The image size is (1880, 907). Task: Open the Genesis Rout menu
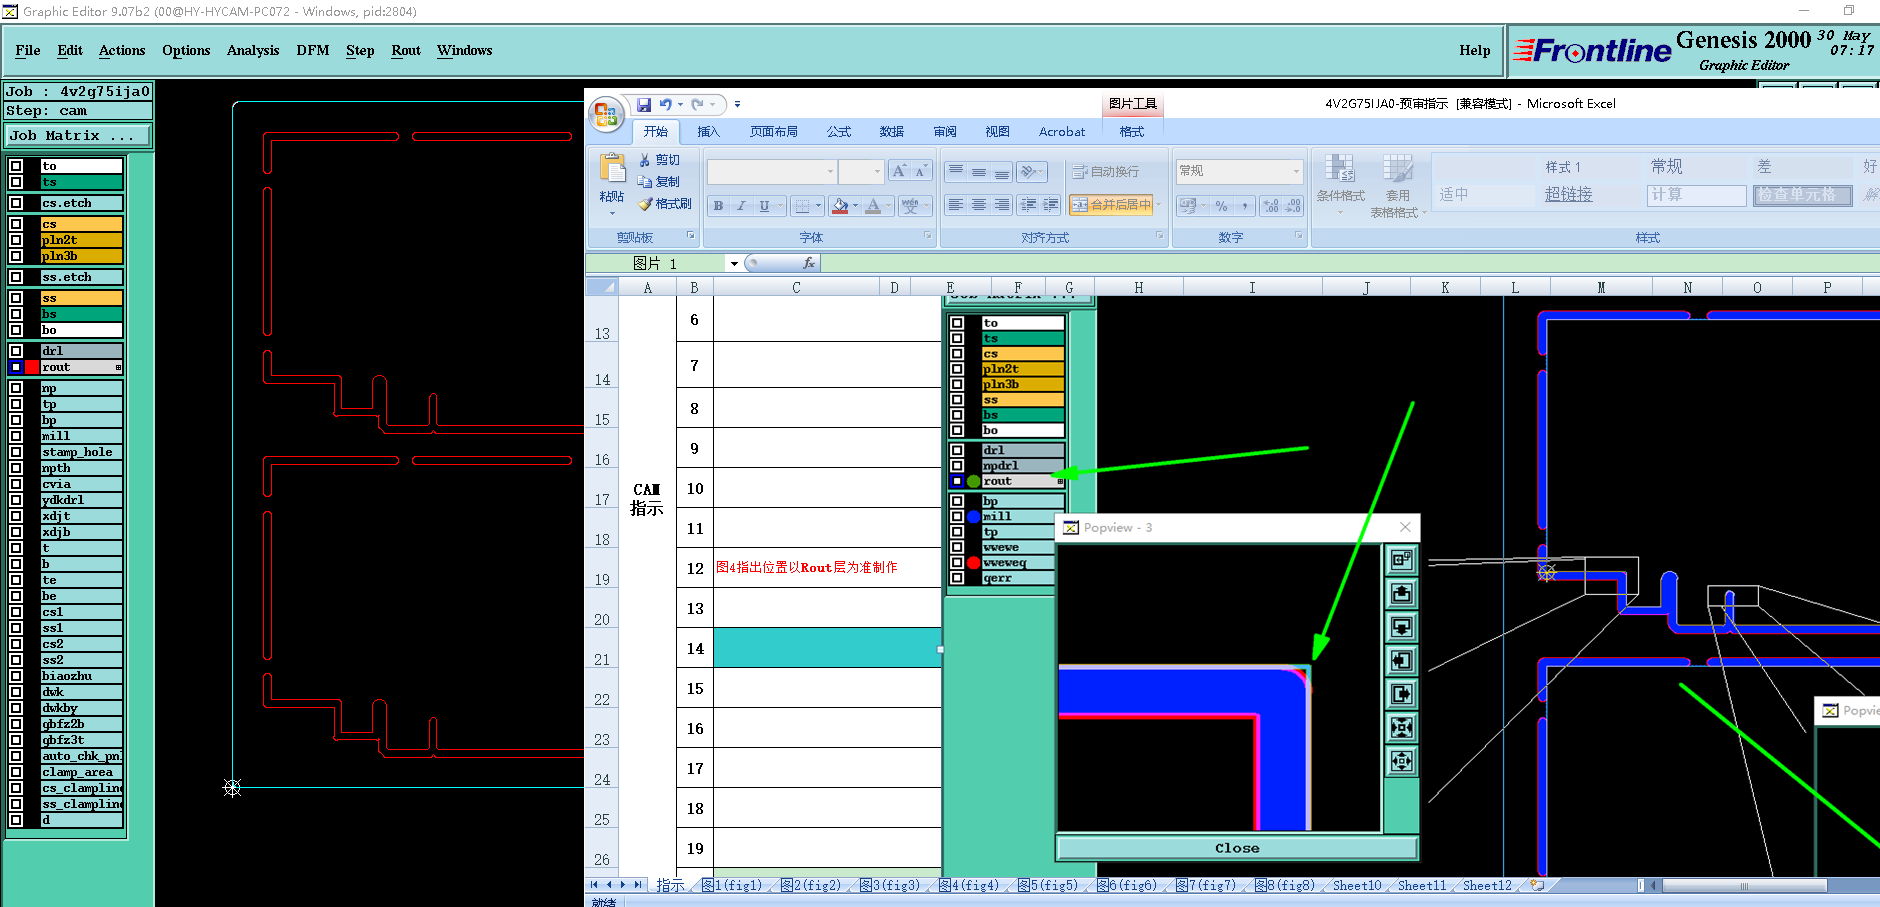pos(406,51)
